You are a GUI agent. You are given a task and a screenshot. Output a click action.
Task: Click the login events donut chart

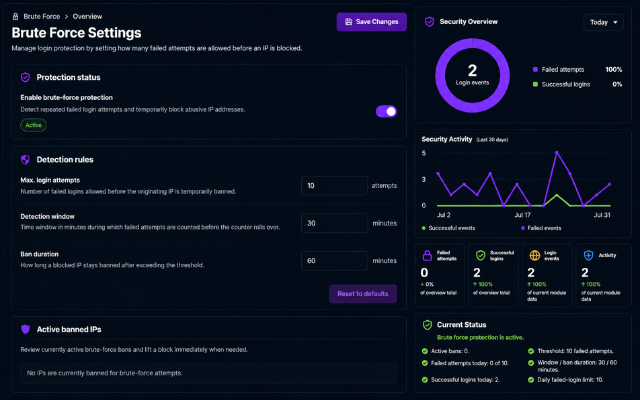tap(472, 76)
